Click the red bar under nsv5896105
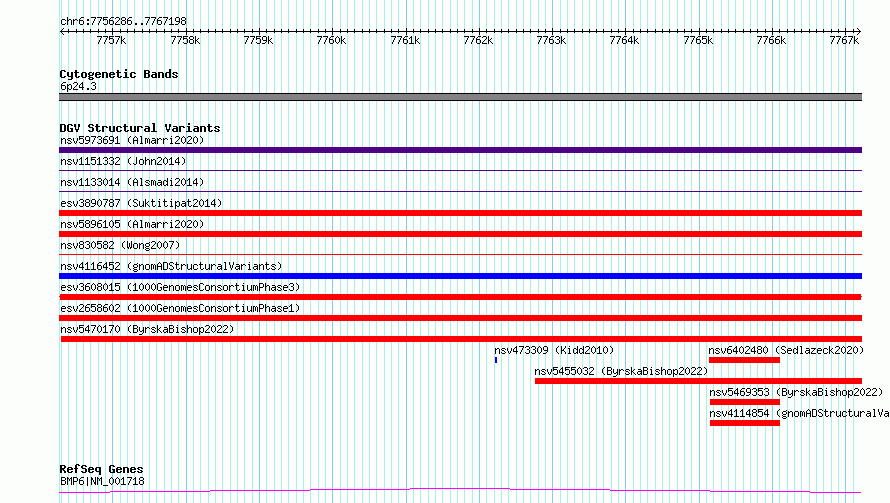890x503 pixels. pyautogui.click(x=460, y=234)
